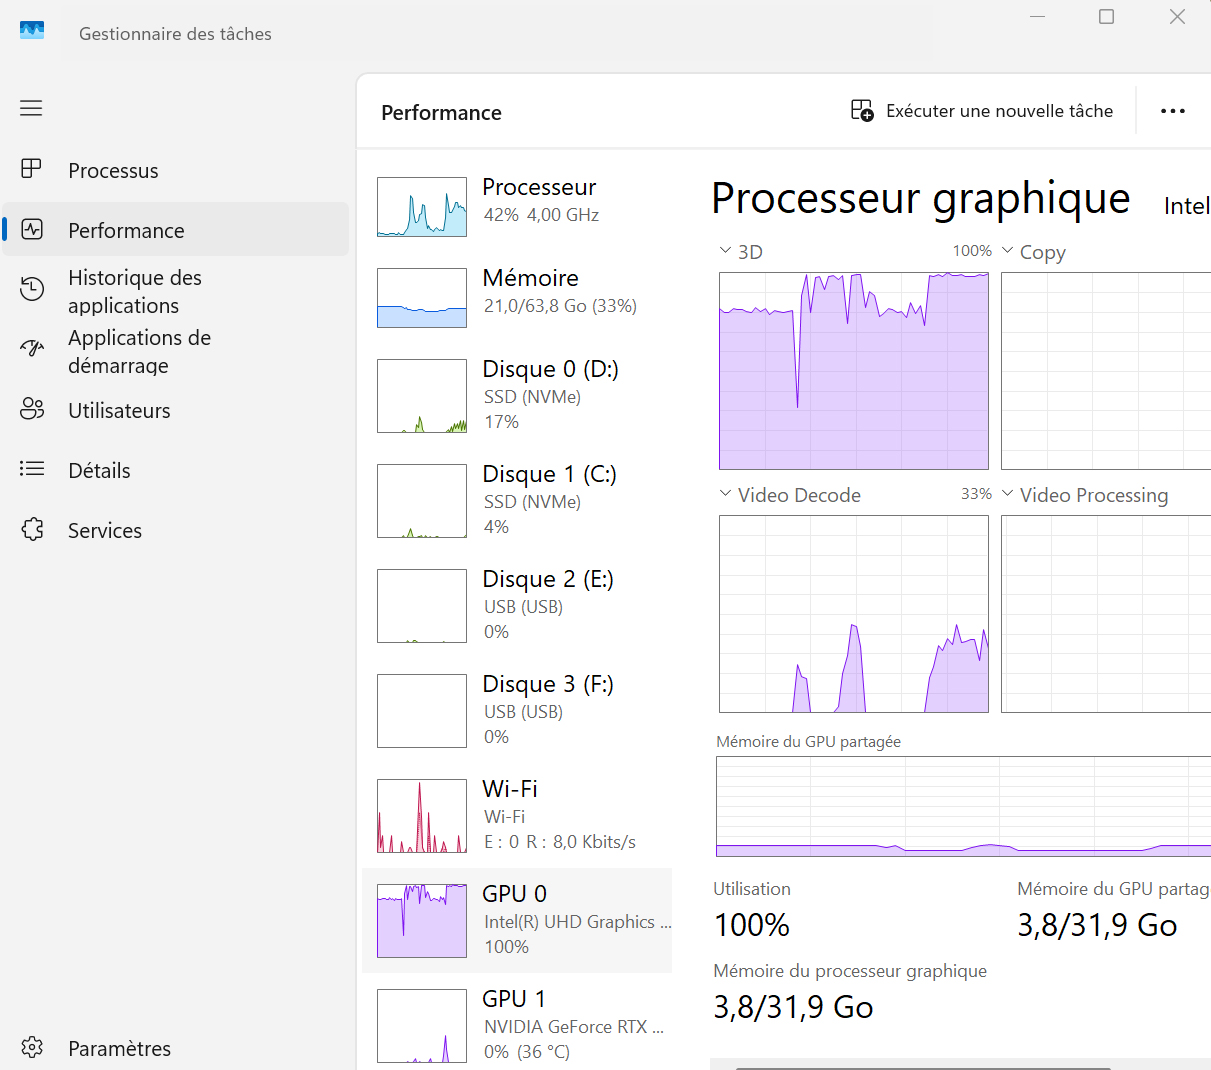Open the Services puzzle icon
The image size is (1211, 1070).
(x=32, y=529)
